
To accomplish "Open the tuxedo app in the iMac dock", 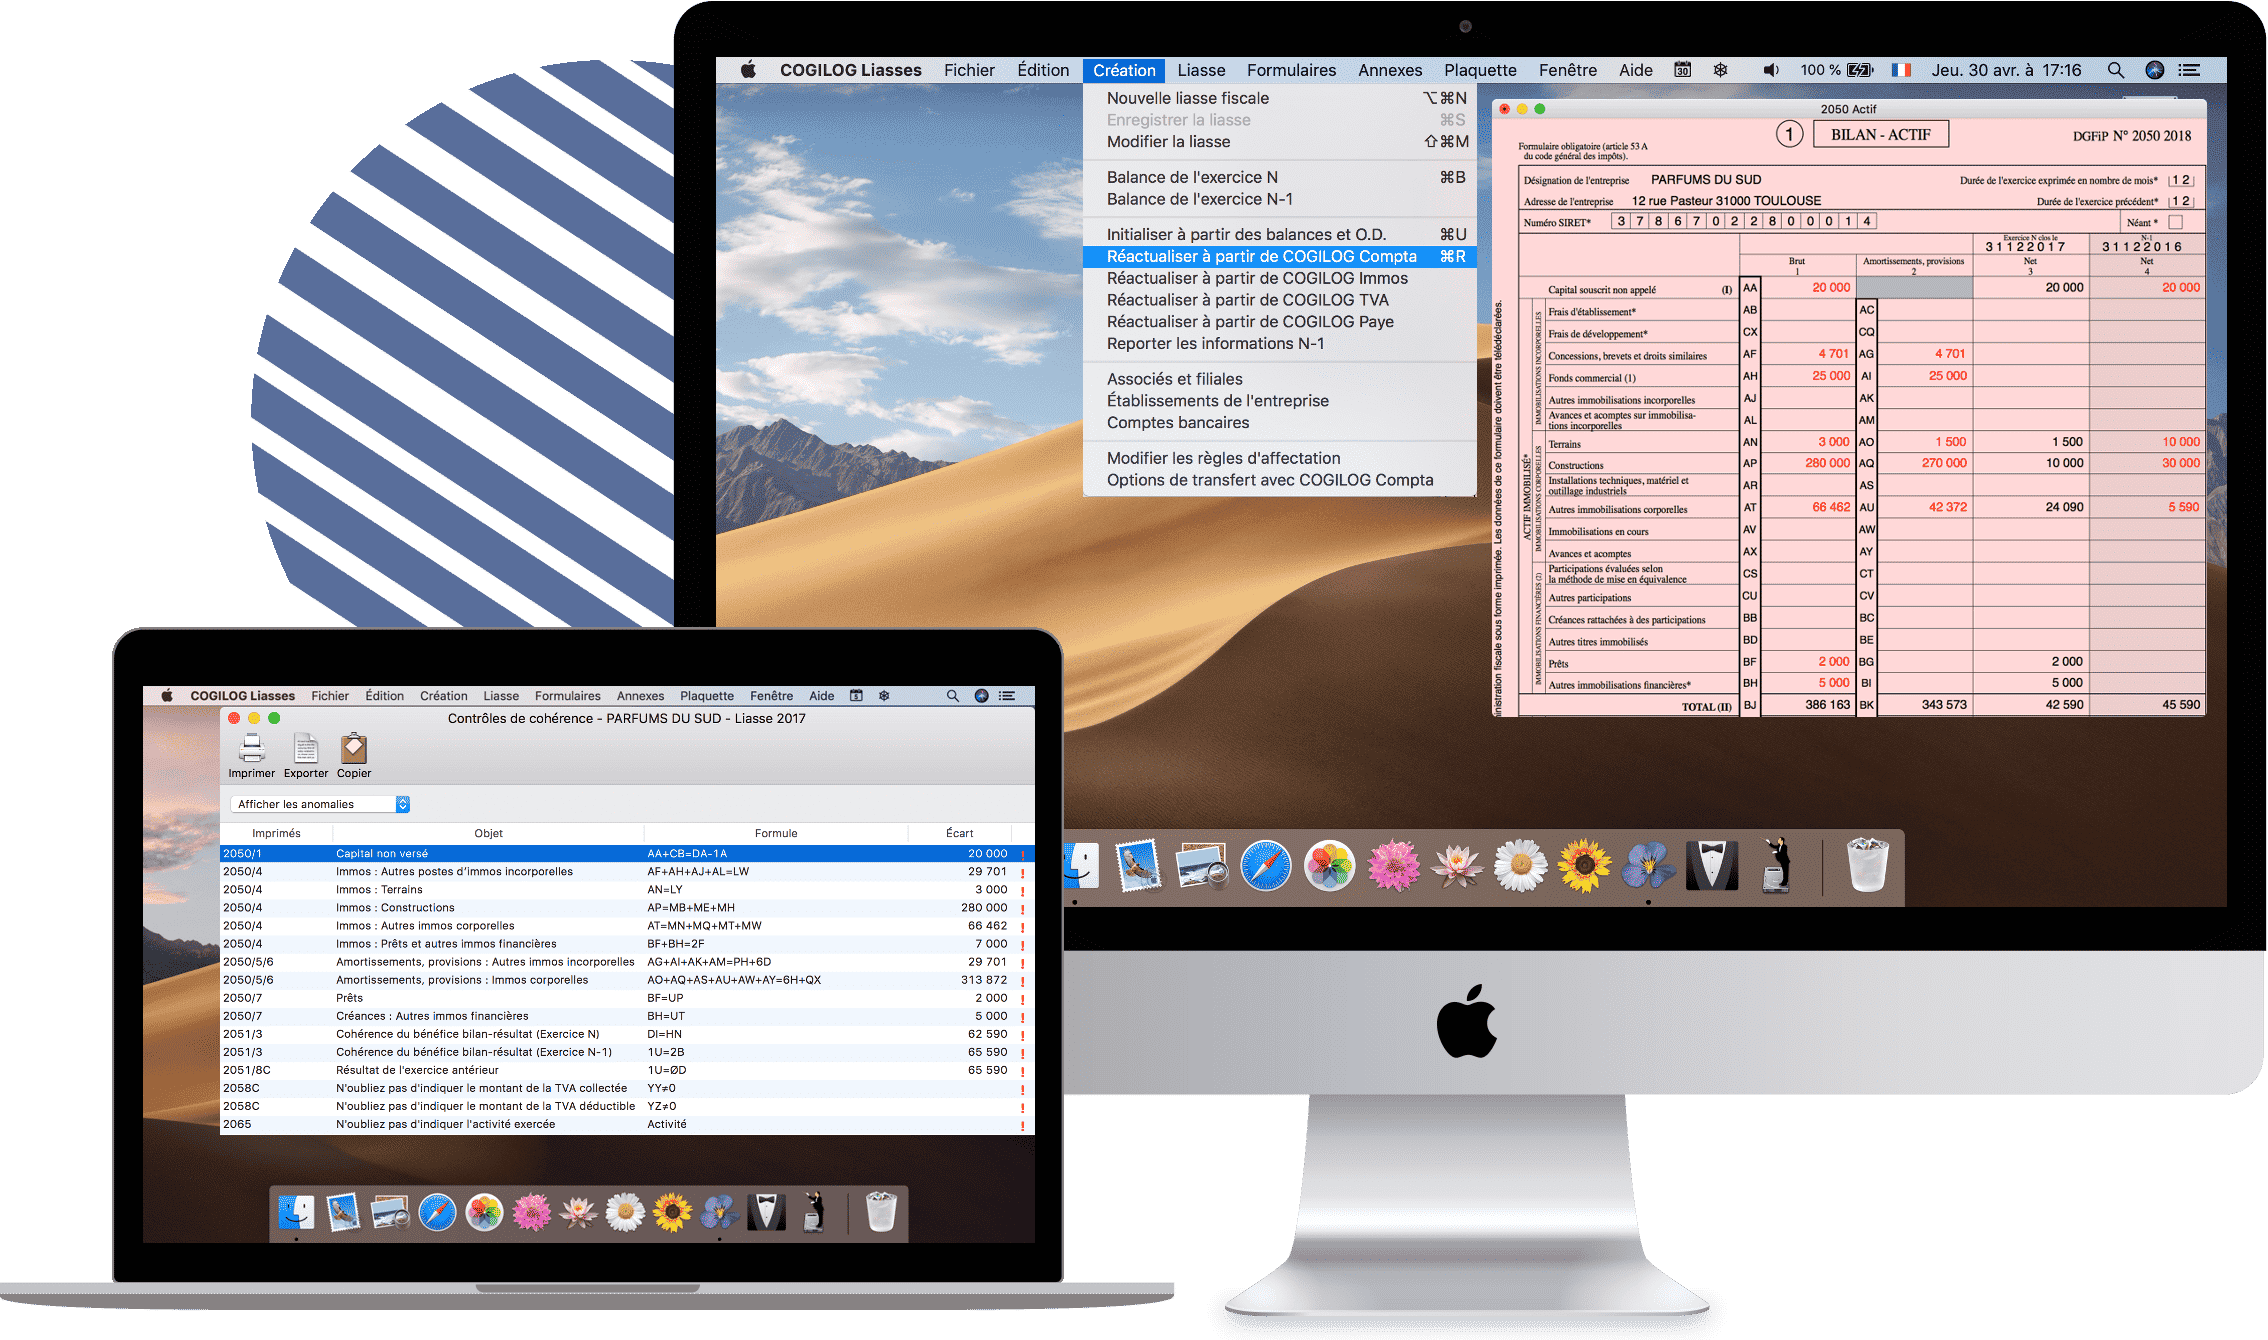I will (1712, 866).
